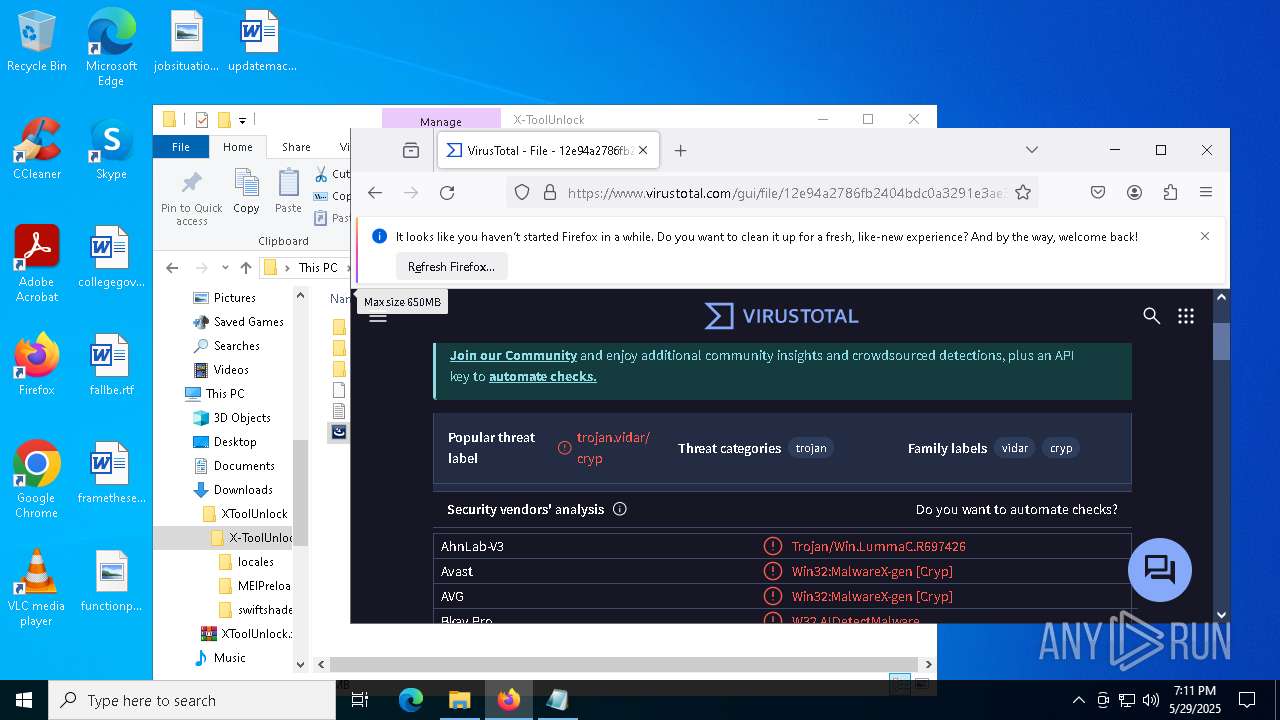Image resolution: width=1280 pixels, height=720 pixels.
Task: Open CCleaner desktop shortcut
Action: 37,149
